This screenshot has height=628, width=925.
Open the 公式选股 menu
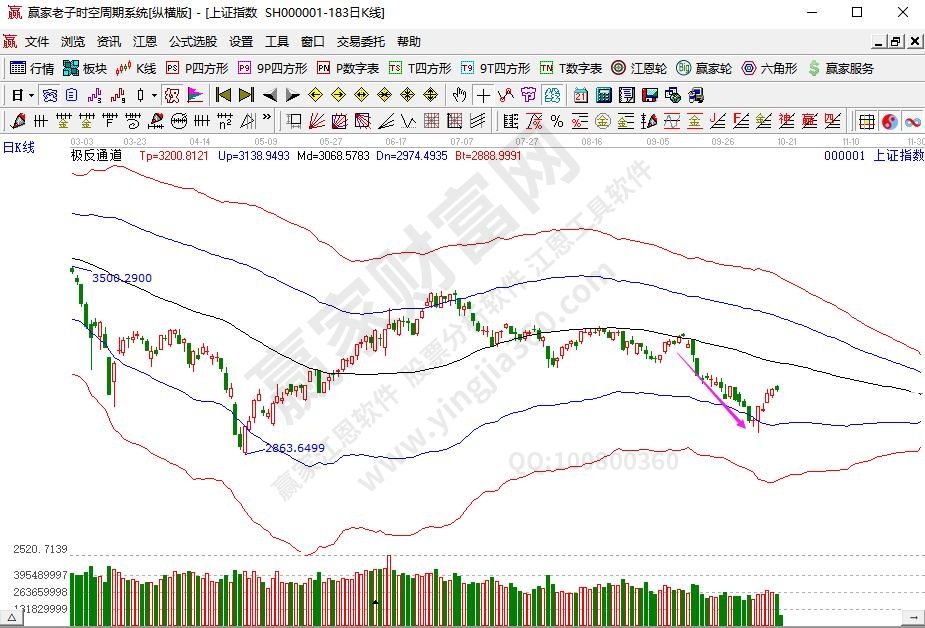(x=192, y=42)
